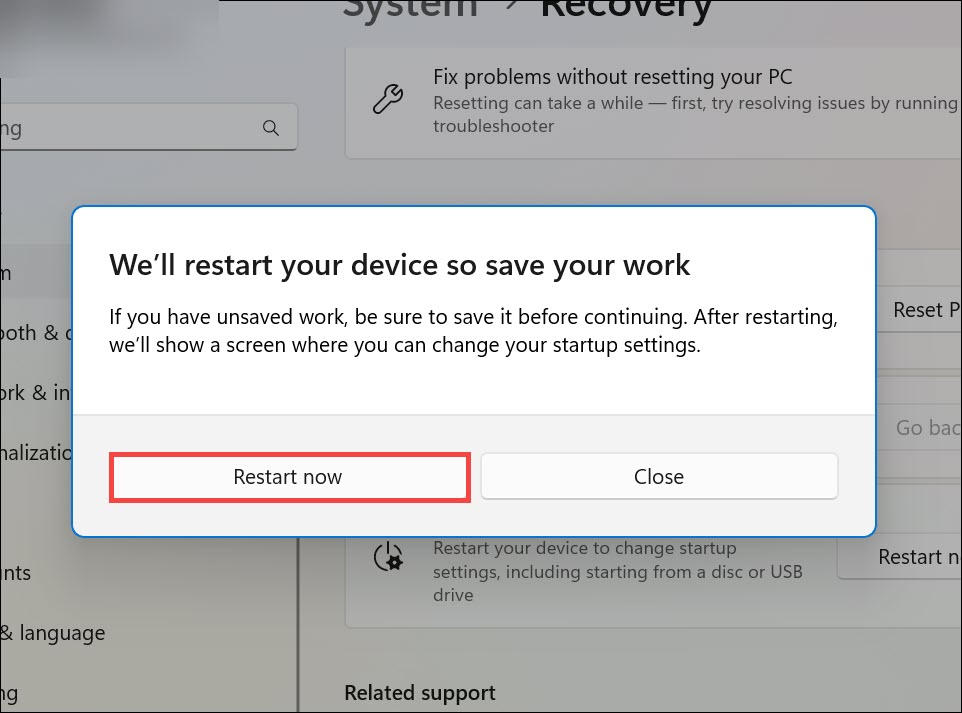Screen dimensions: 962x713
Task: Select Gaming in the sidebar
Action: tap(10, 692)
